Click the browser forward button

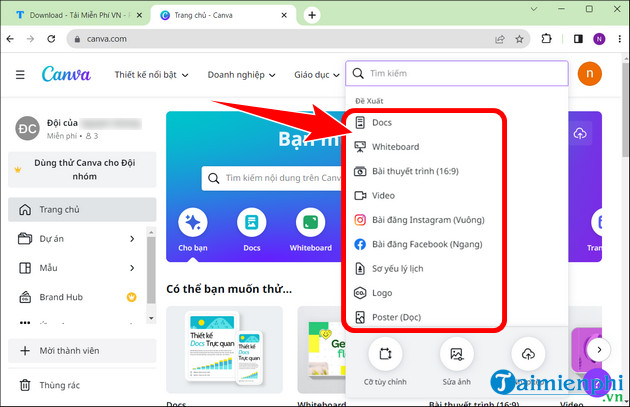click(30, 39)
